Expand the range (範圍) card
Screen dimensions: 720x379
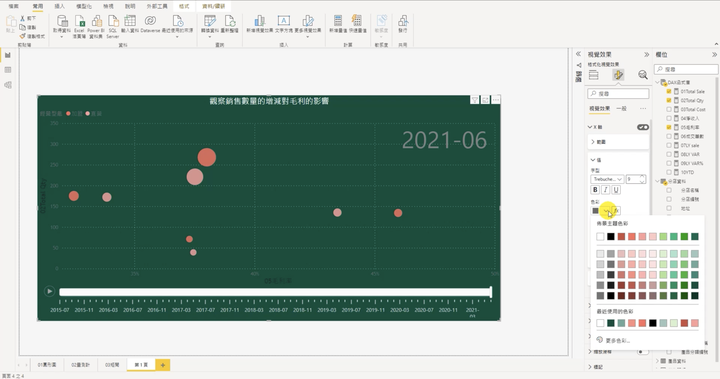(x=593, y=141)
